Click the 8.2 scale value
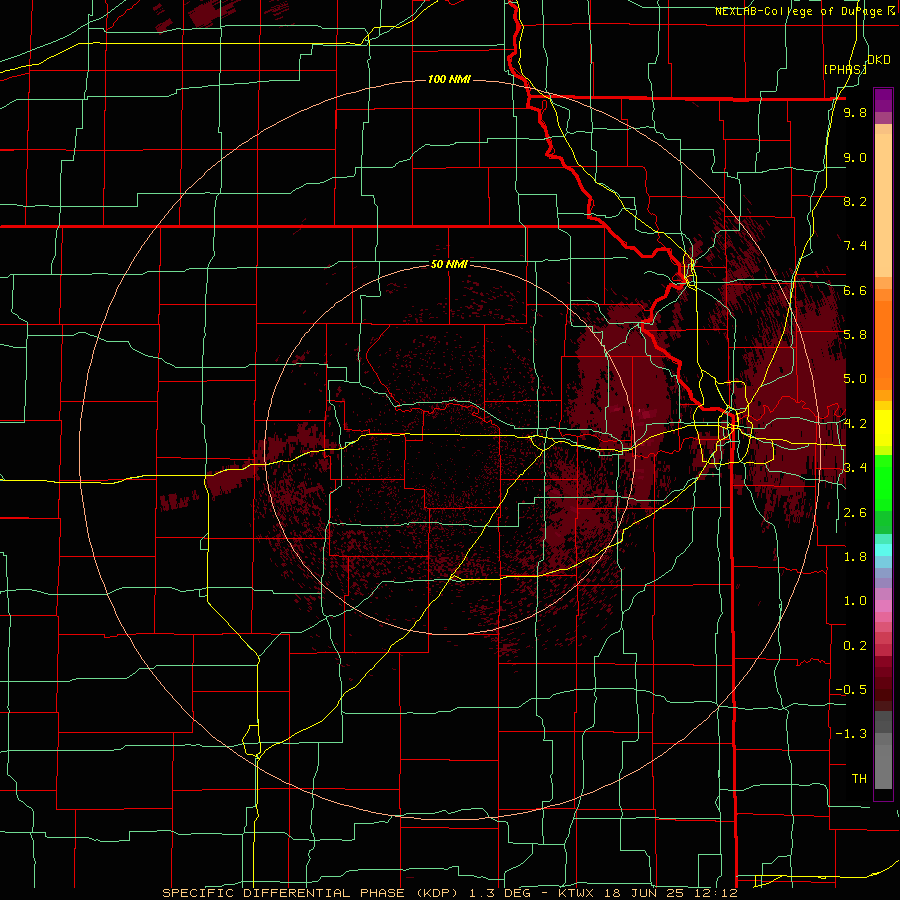 (x=855, y=201)
